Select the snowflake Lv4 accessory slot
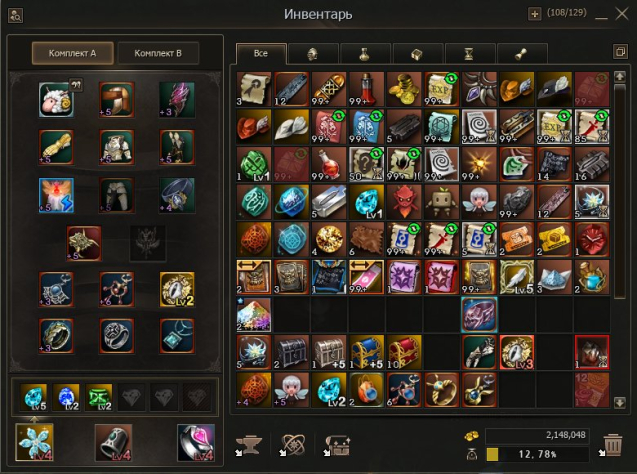The image size is (637, 474). 34,442
